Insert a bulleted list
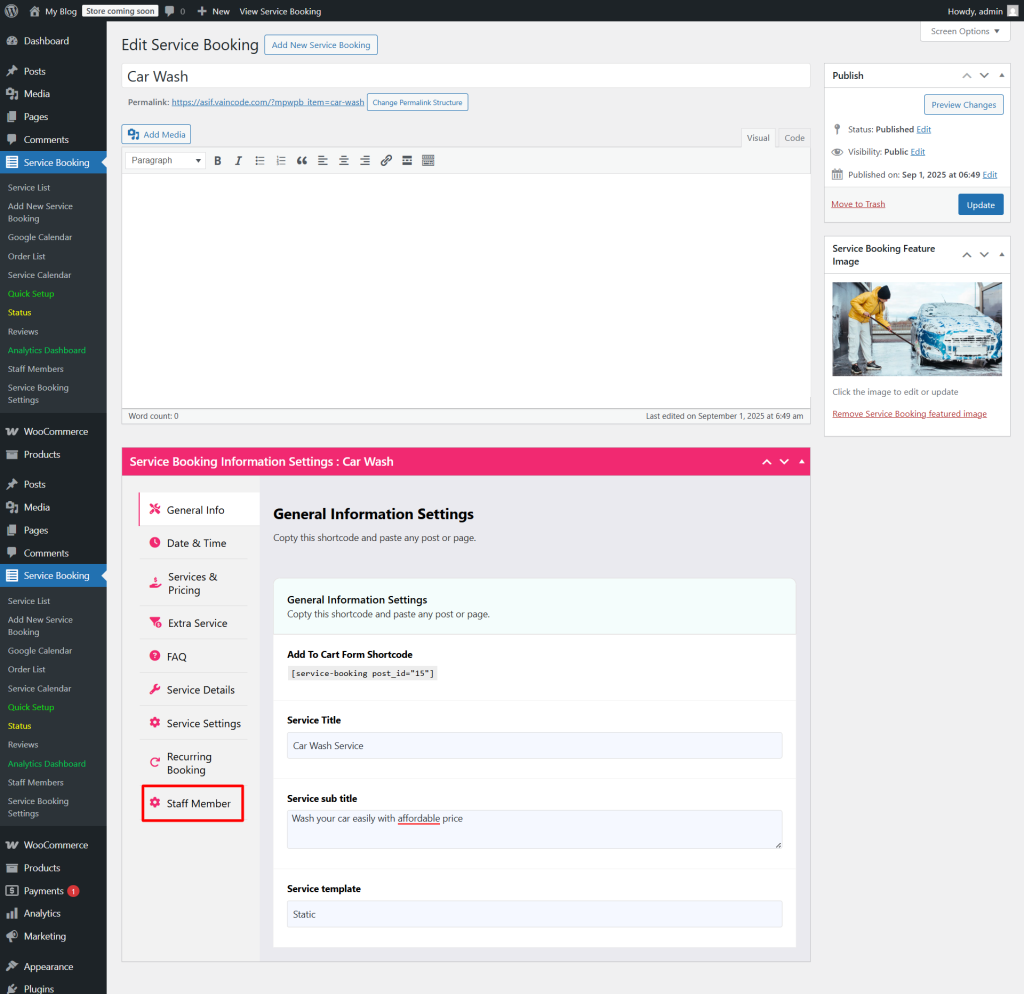This screenshot has width=1024, height=994. [260, 161]
